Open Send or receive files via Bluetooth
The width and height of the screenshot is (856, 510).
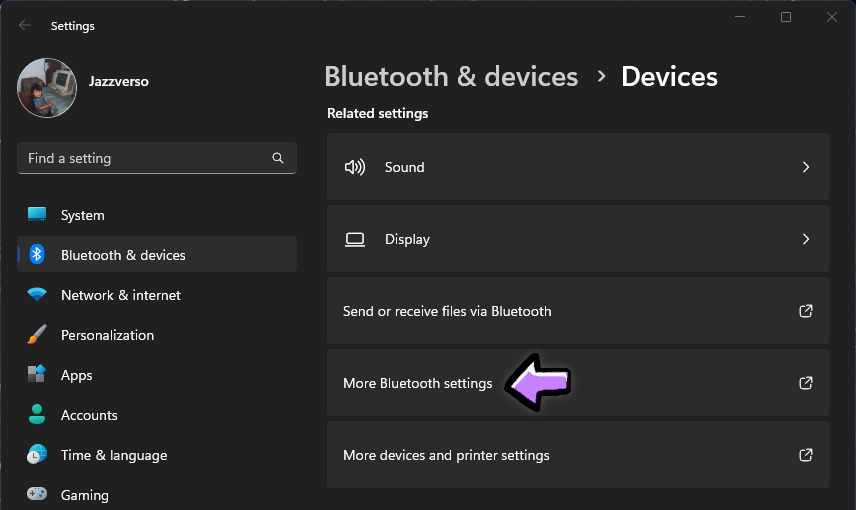[447, 311]
